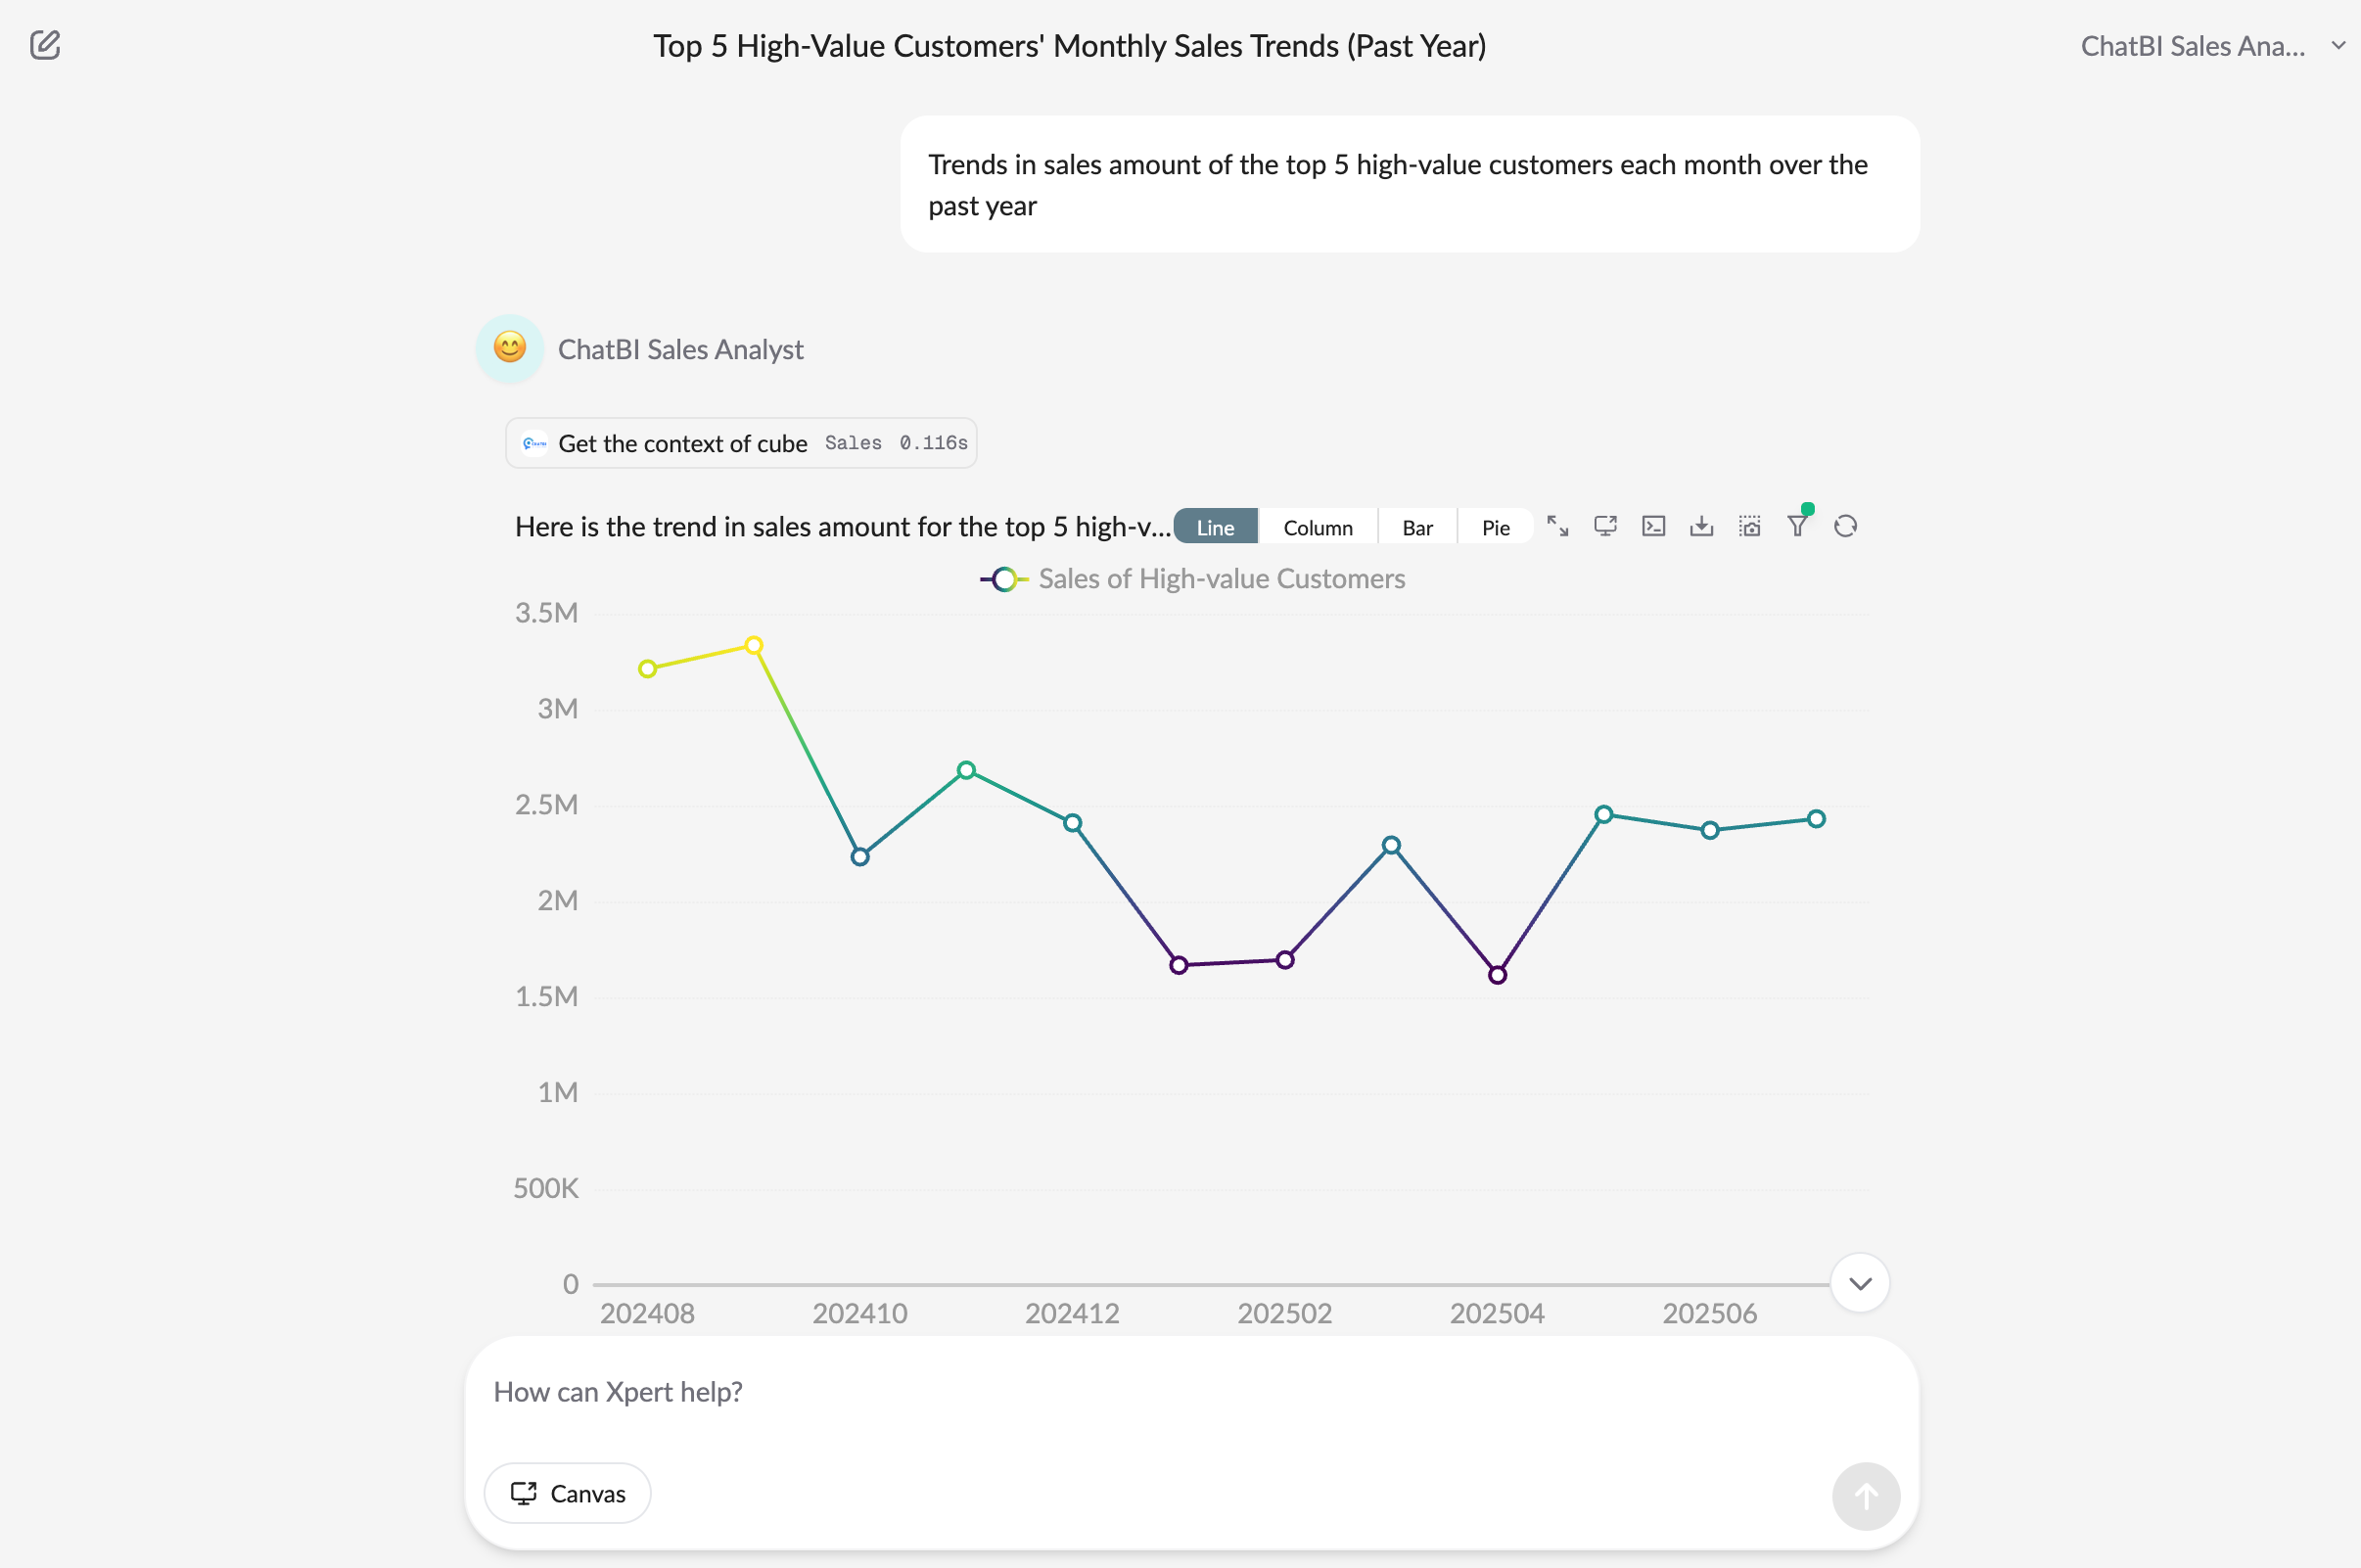Switch chart type to Bar
2361x1568 pixels.
tap(1417, 527)
